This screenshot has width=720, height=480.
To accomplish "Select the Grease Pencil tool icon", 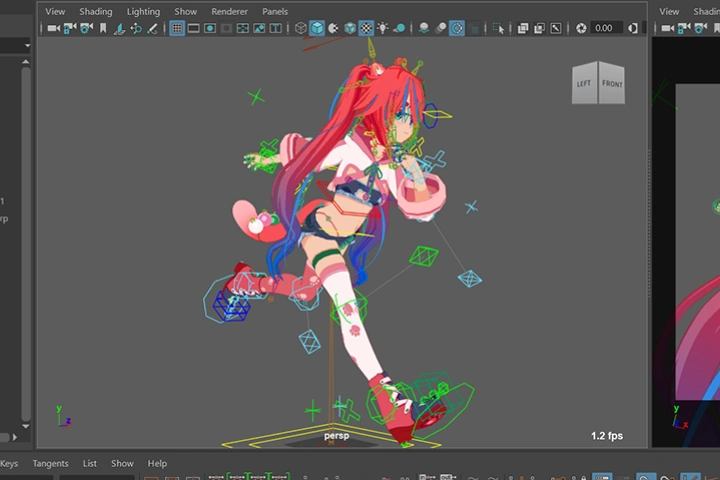I will (x=152, y=28).
